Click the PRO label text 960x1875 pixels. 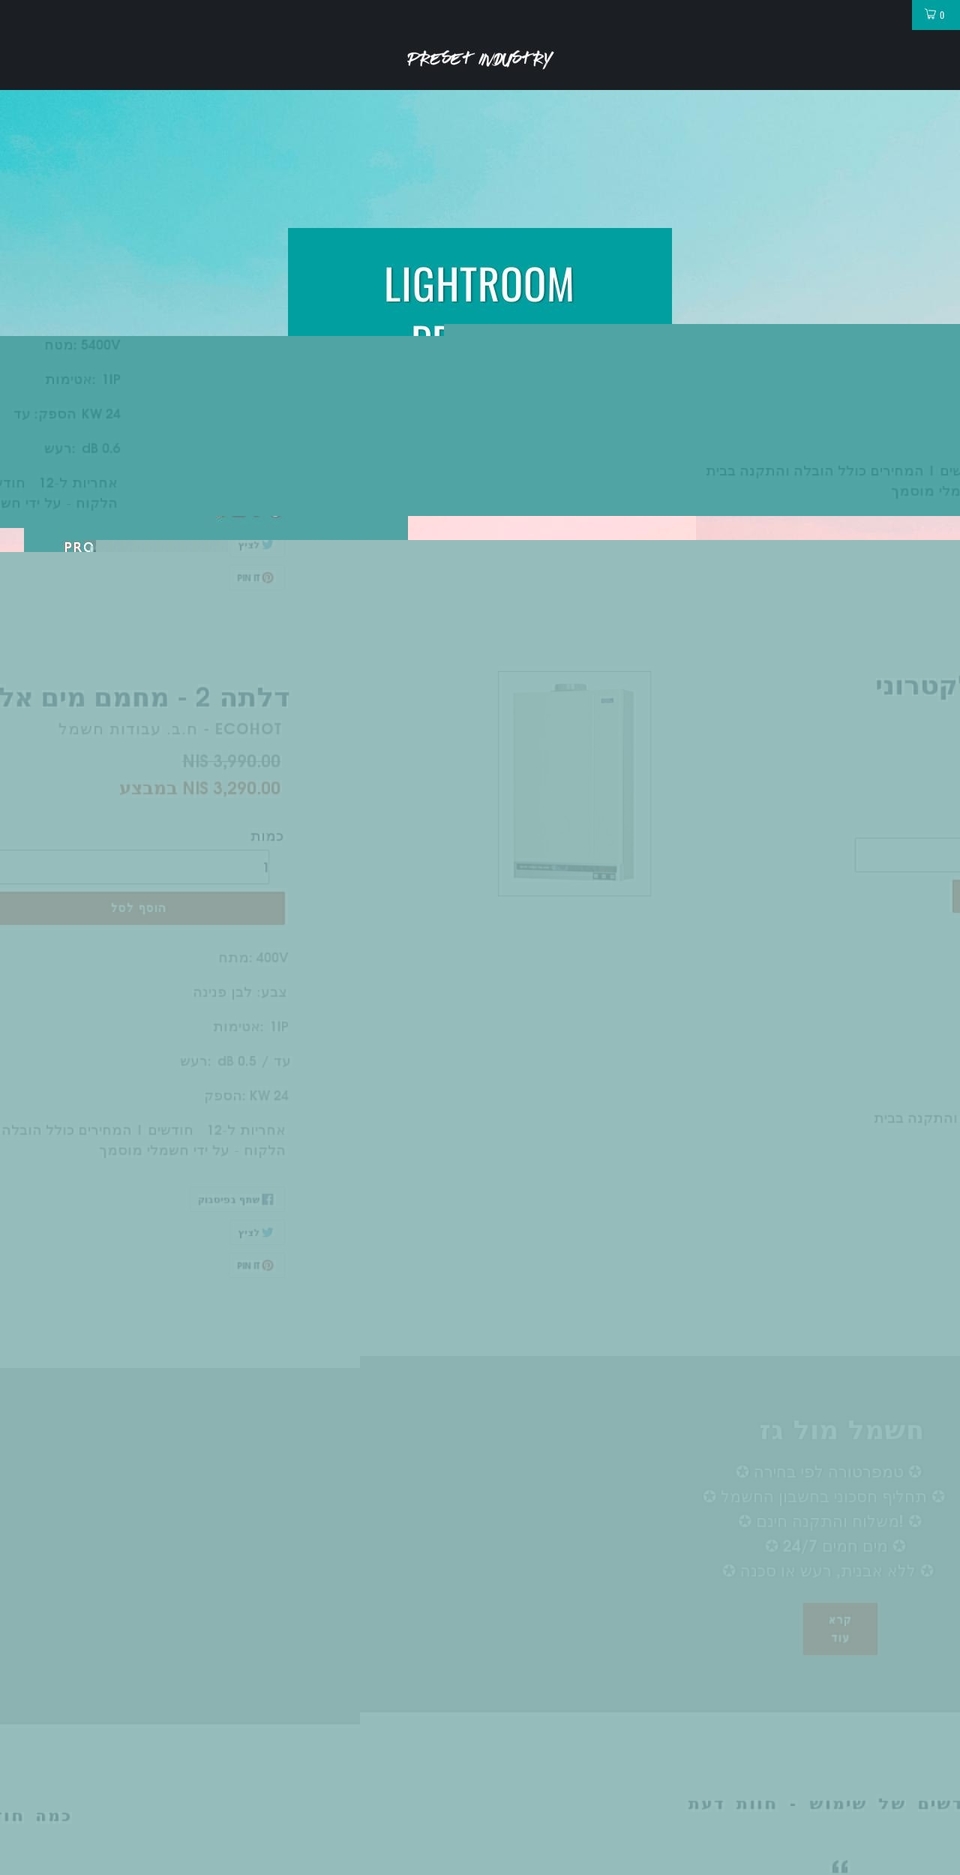coord(79,547)
